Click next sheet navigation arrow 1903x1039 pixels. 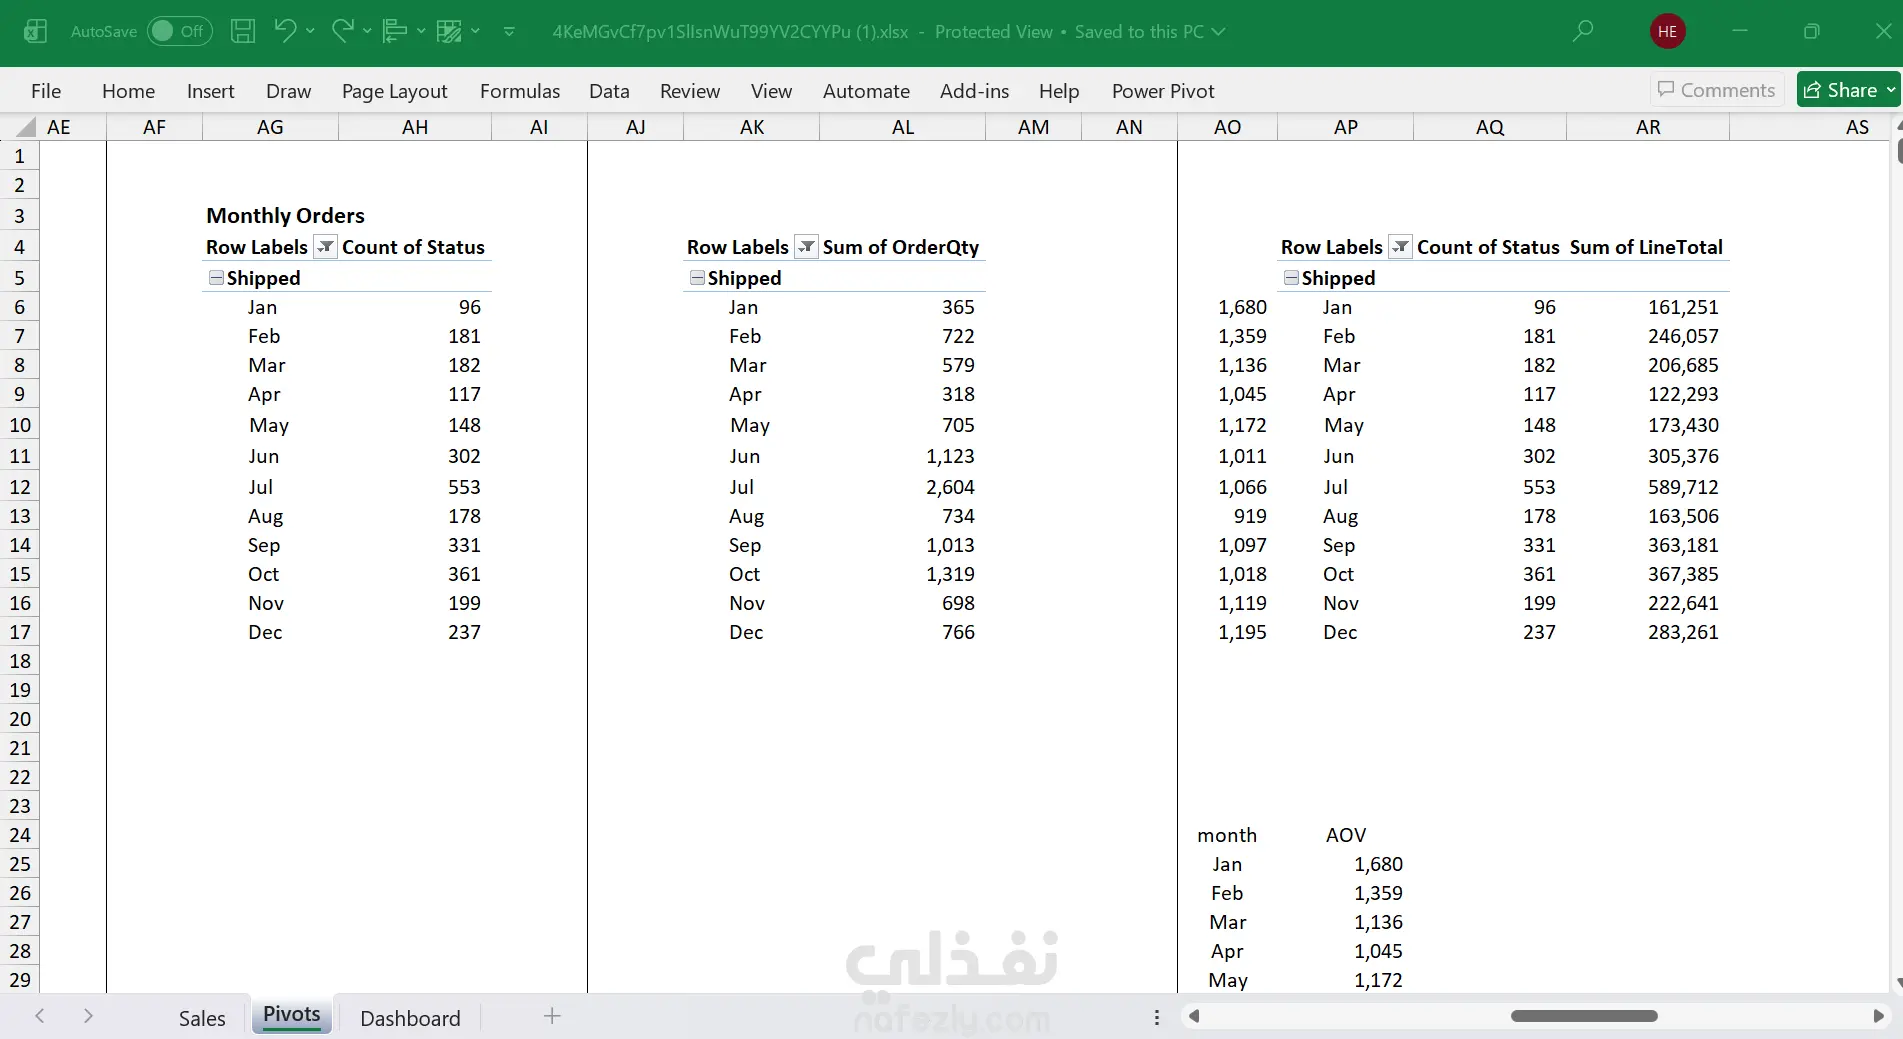point(88,1016)
